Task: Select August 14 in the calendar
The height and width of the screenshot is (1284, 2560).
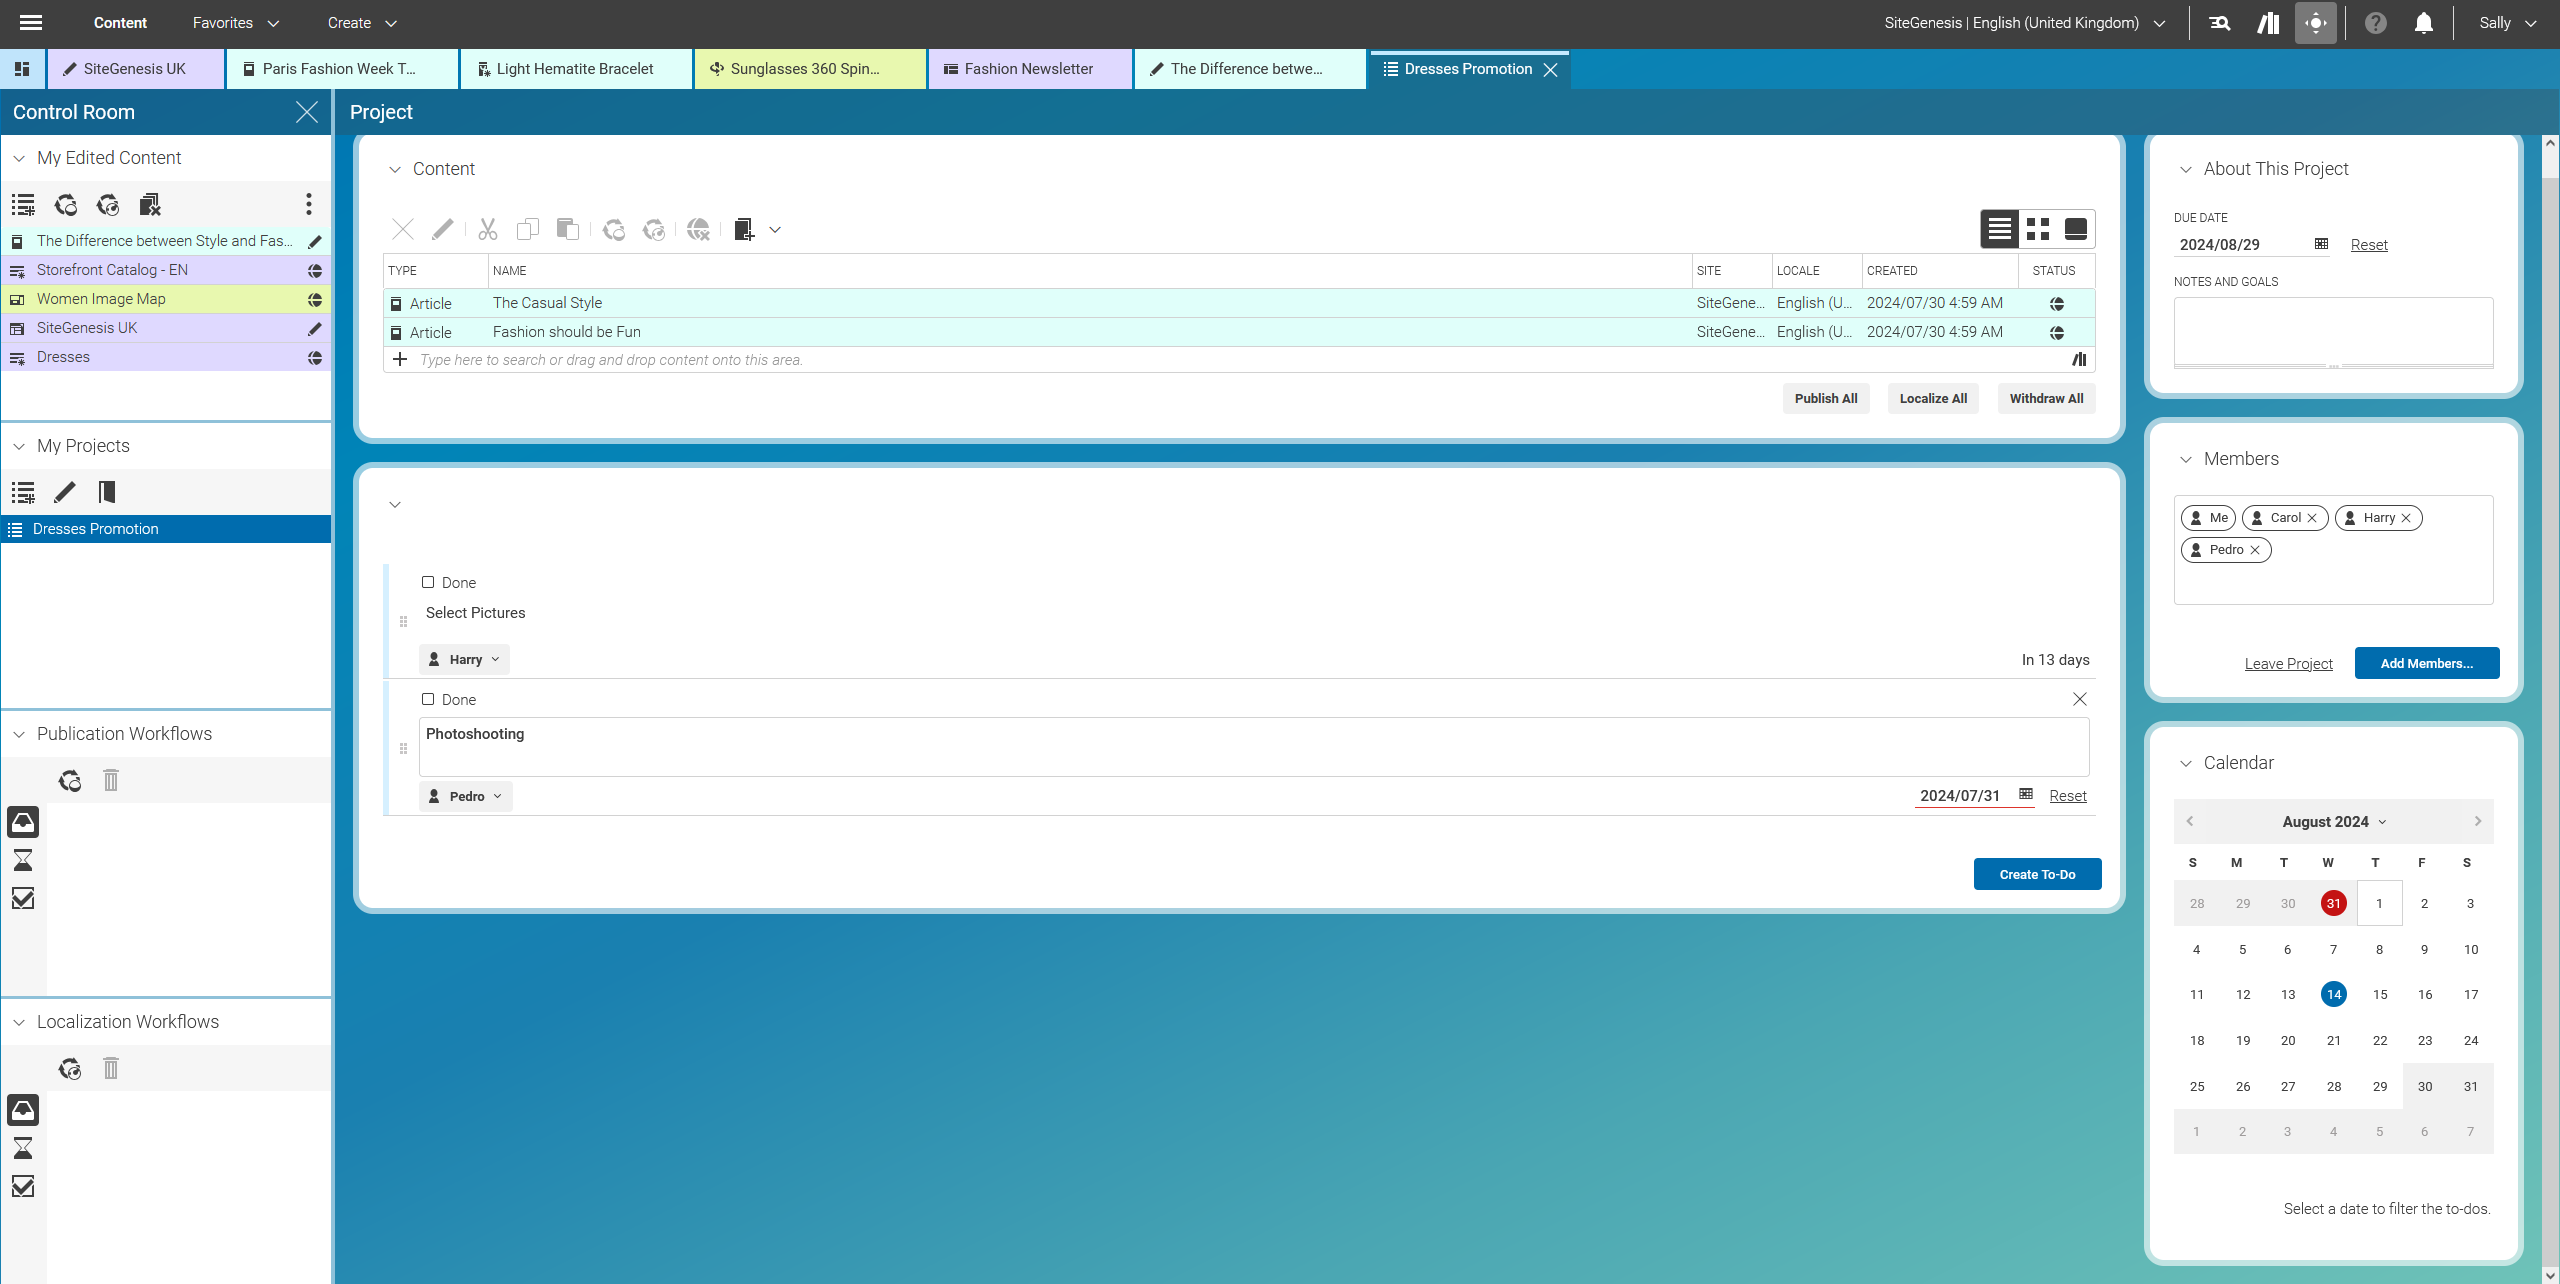Action: [x=2333, y=994]
